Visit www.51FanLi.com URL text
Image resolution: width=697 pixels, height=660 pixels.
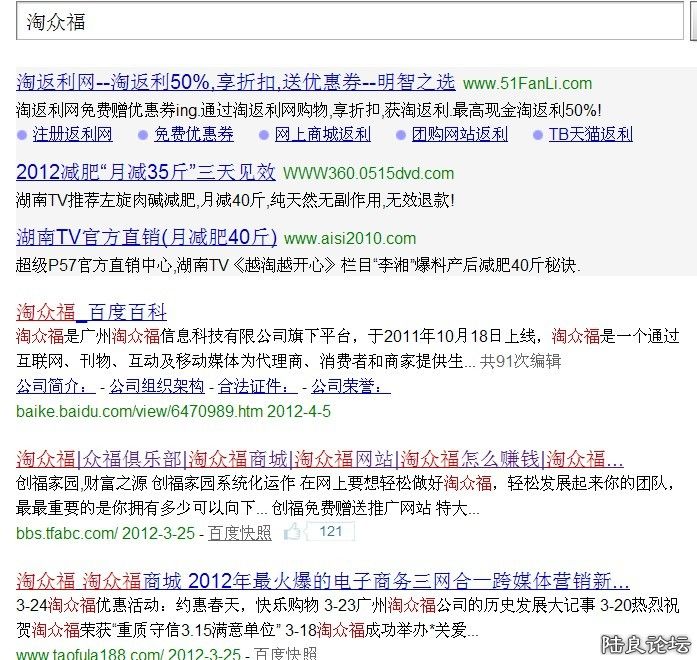527,84
